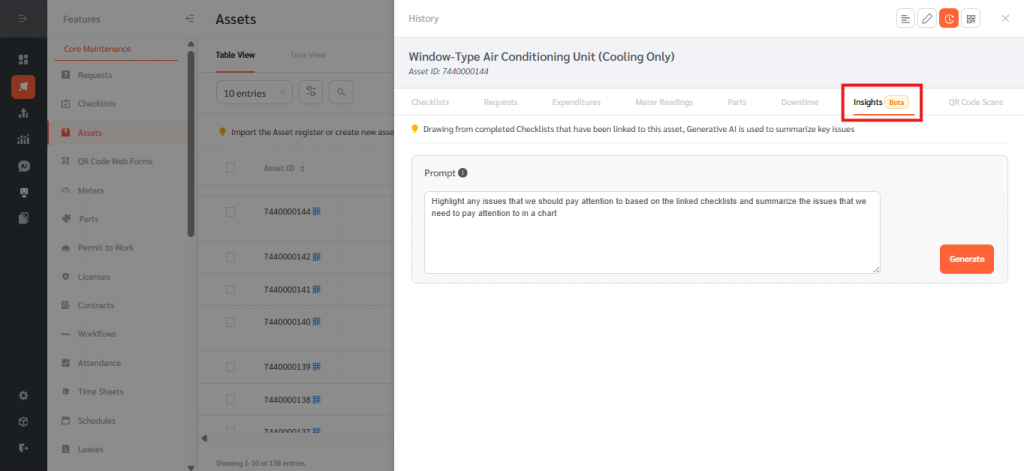Expand the main navigation rail
Screen dimensions: 1024x471
(x=23, y=19)
